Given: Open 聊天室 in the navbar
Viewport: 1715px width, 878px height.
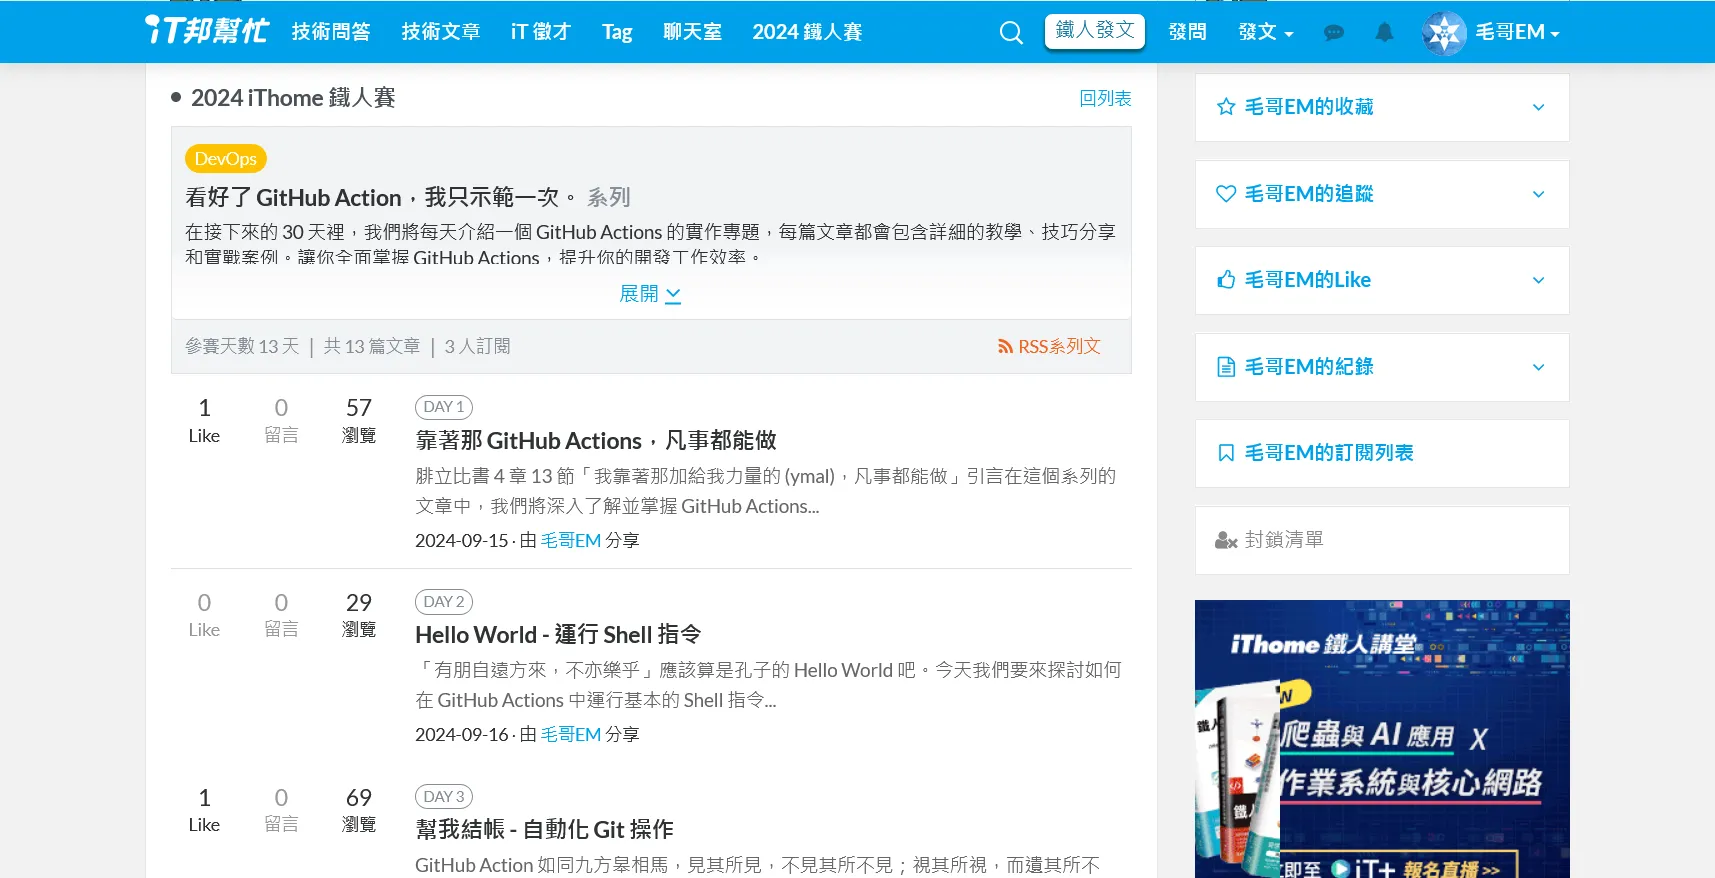Looking at the screenshot, I should pyautogui.click(x=692, y=32).
